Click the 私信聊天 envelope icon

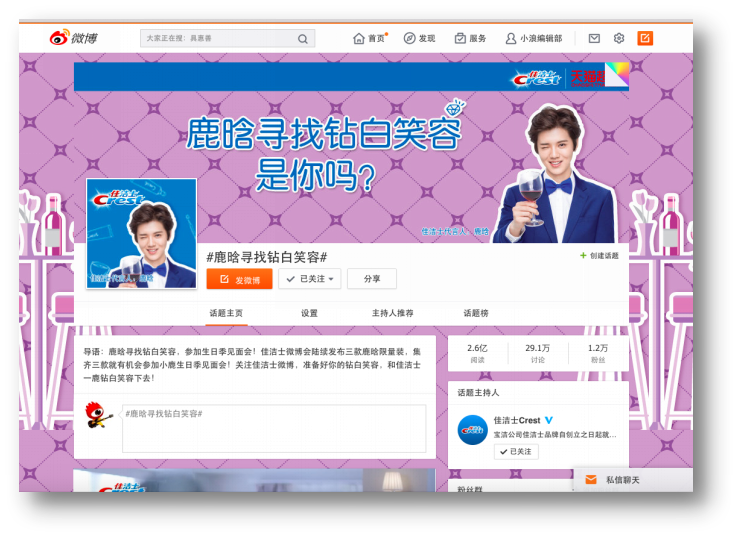[x=591, y=480]
